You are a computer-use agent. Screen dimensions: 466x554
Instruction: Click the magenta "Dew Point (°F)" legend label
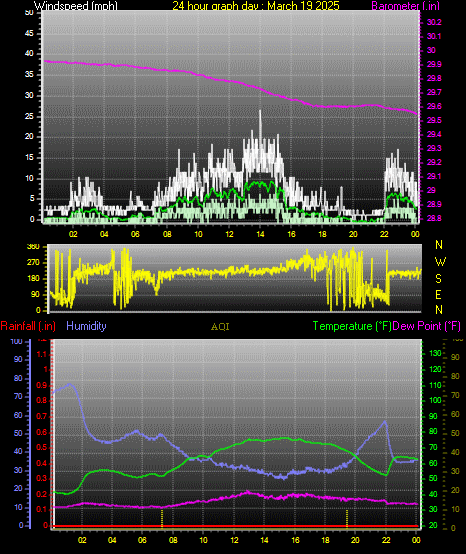pos(427,326)
